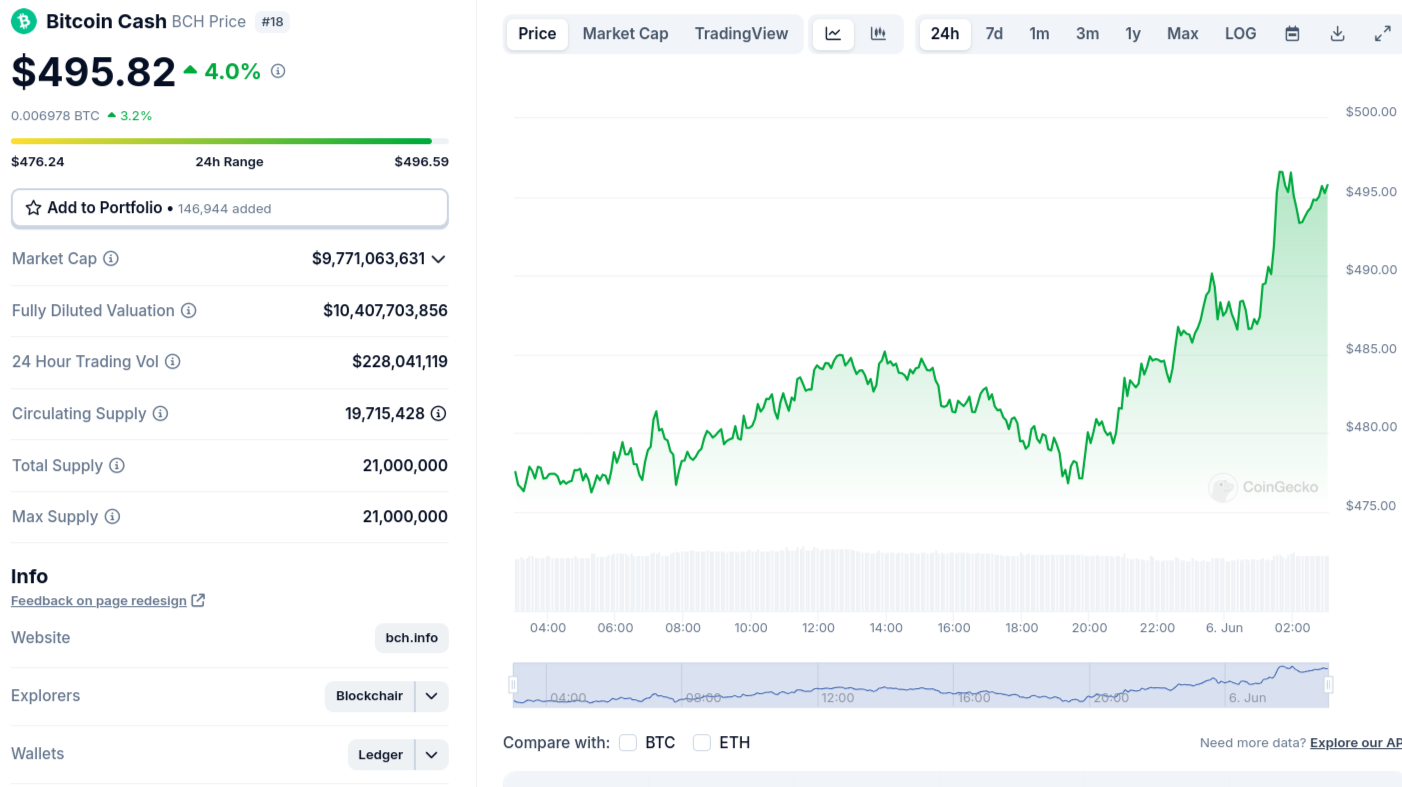
Task: Open the Explorers dropdown arrow
Action: (431, 696)
